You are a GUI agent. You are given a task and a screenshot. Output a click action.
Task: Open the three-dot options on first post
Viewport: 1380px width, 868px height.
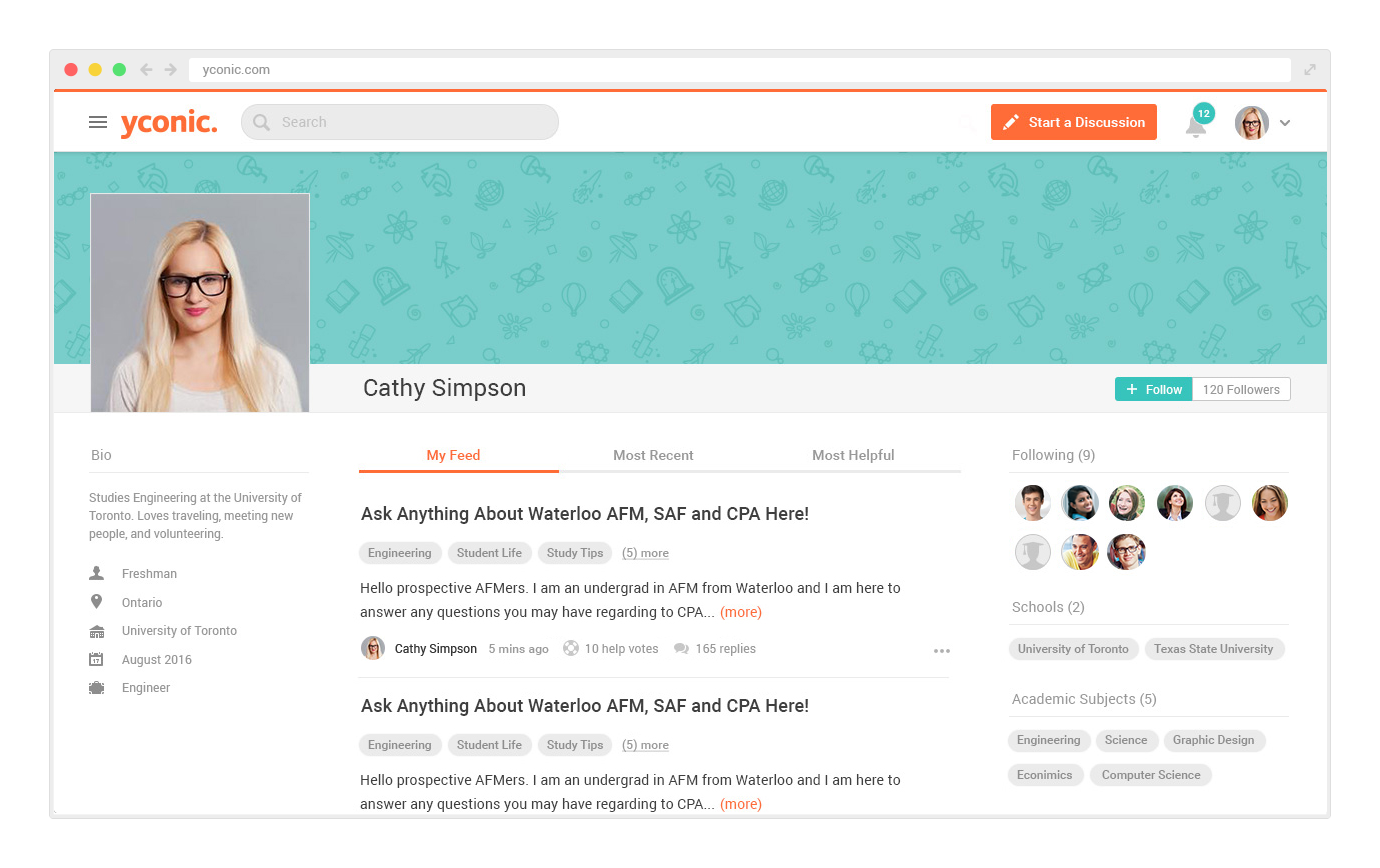942,651
